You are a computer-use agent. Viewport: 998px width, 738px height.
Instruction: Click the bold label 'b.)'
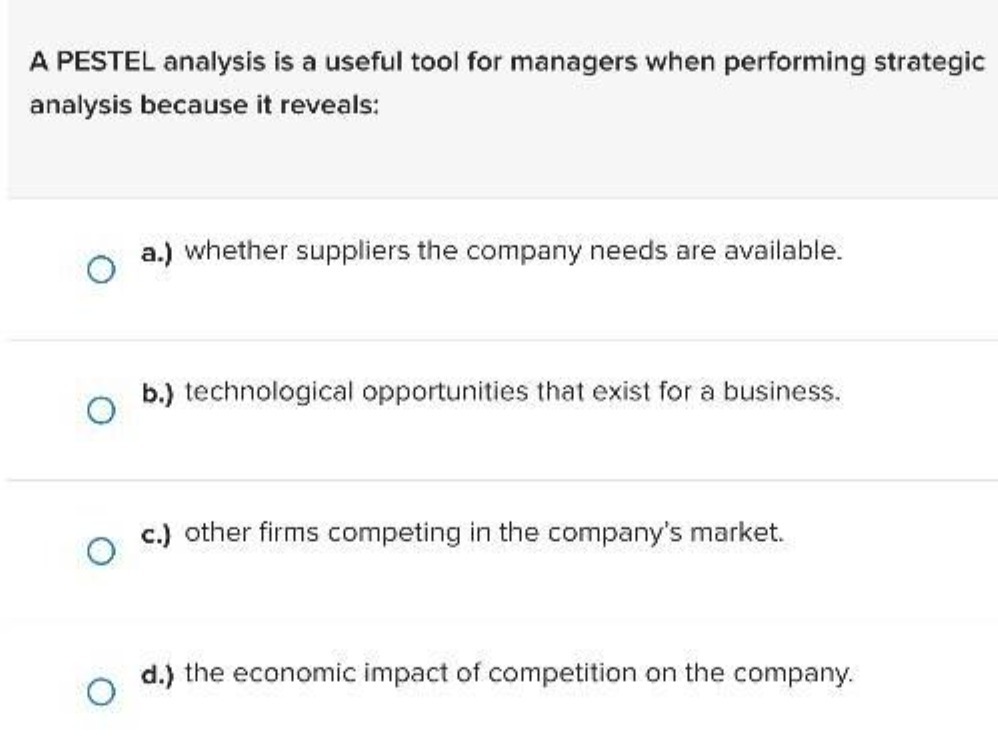(x=155, y=390)
